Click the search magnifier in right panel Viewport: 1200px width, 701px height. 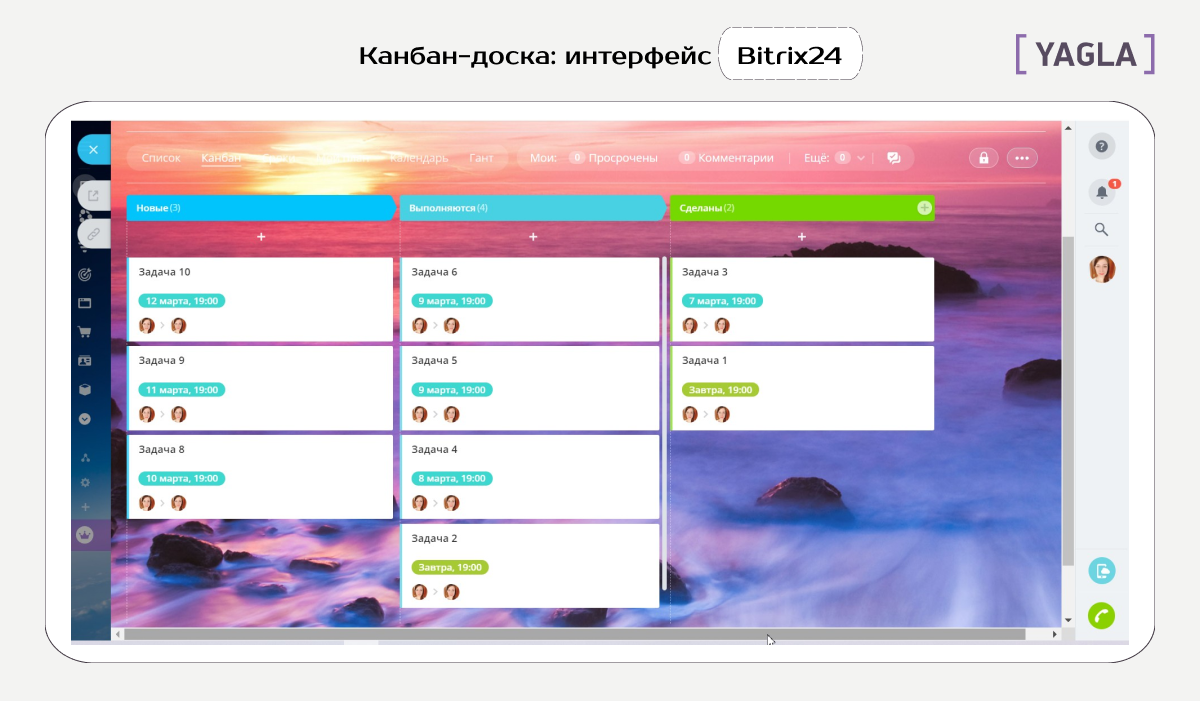[1102, 229]
